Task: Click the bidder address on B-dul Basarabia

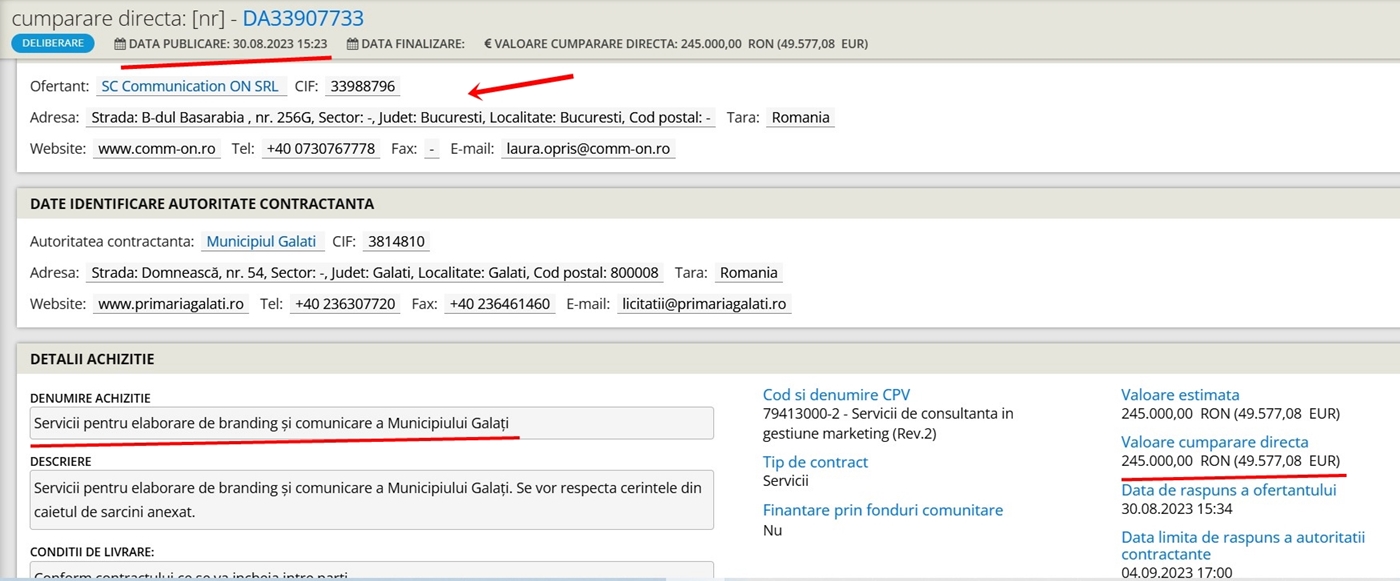Action: (x=401, y=118)
